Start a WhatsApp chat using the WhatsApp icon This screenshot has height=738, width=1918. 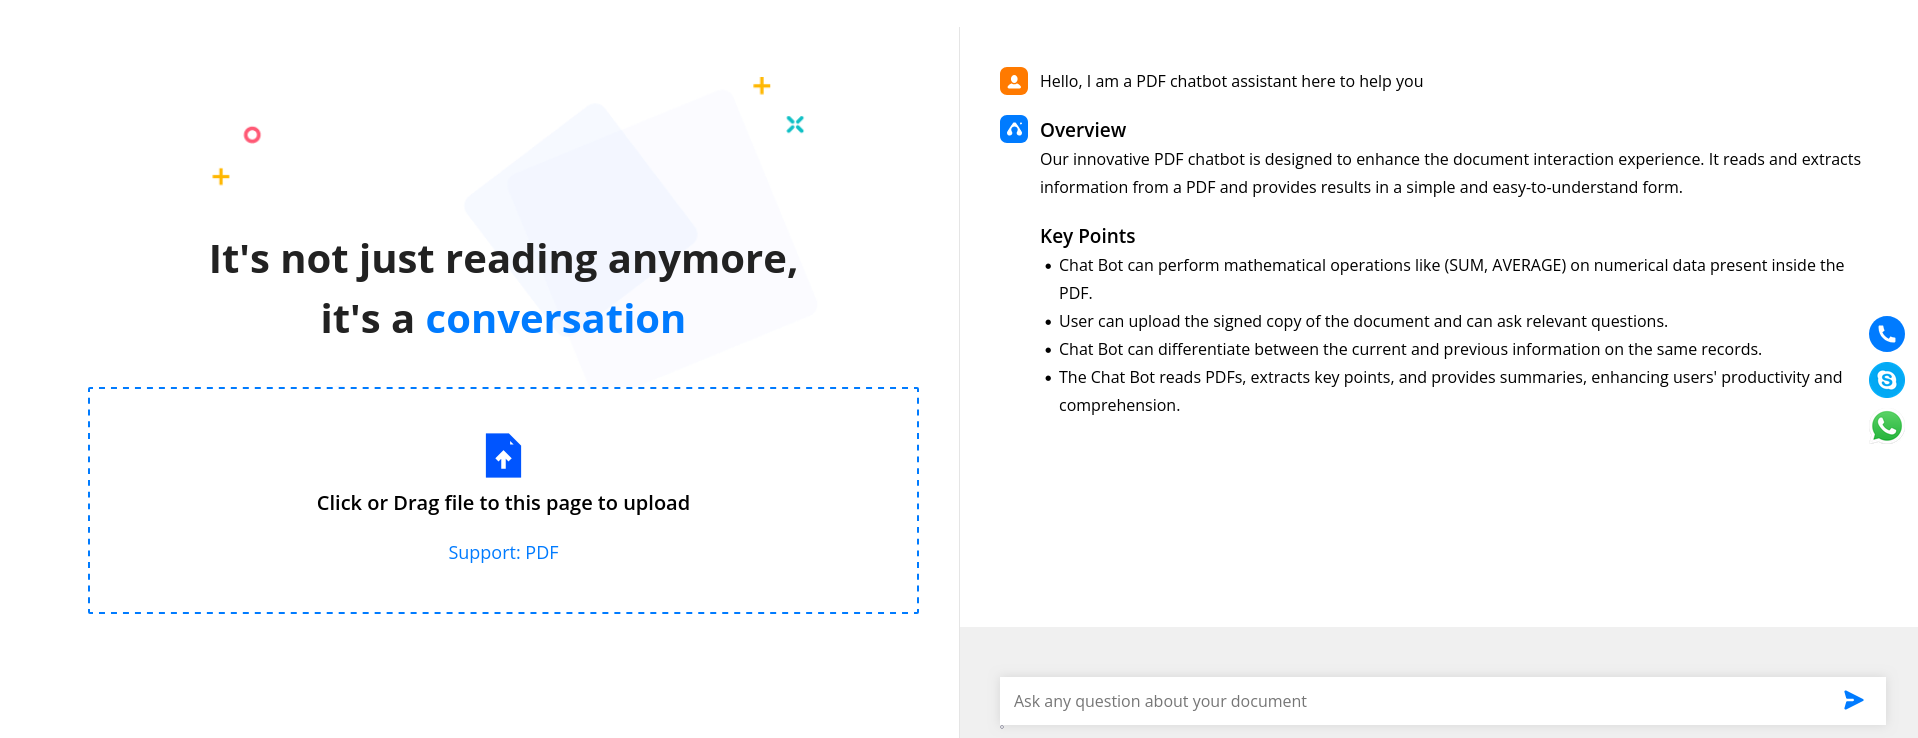click(1886, 426)
